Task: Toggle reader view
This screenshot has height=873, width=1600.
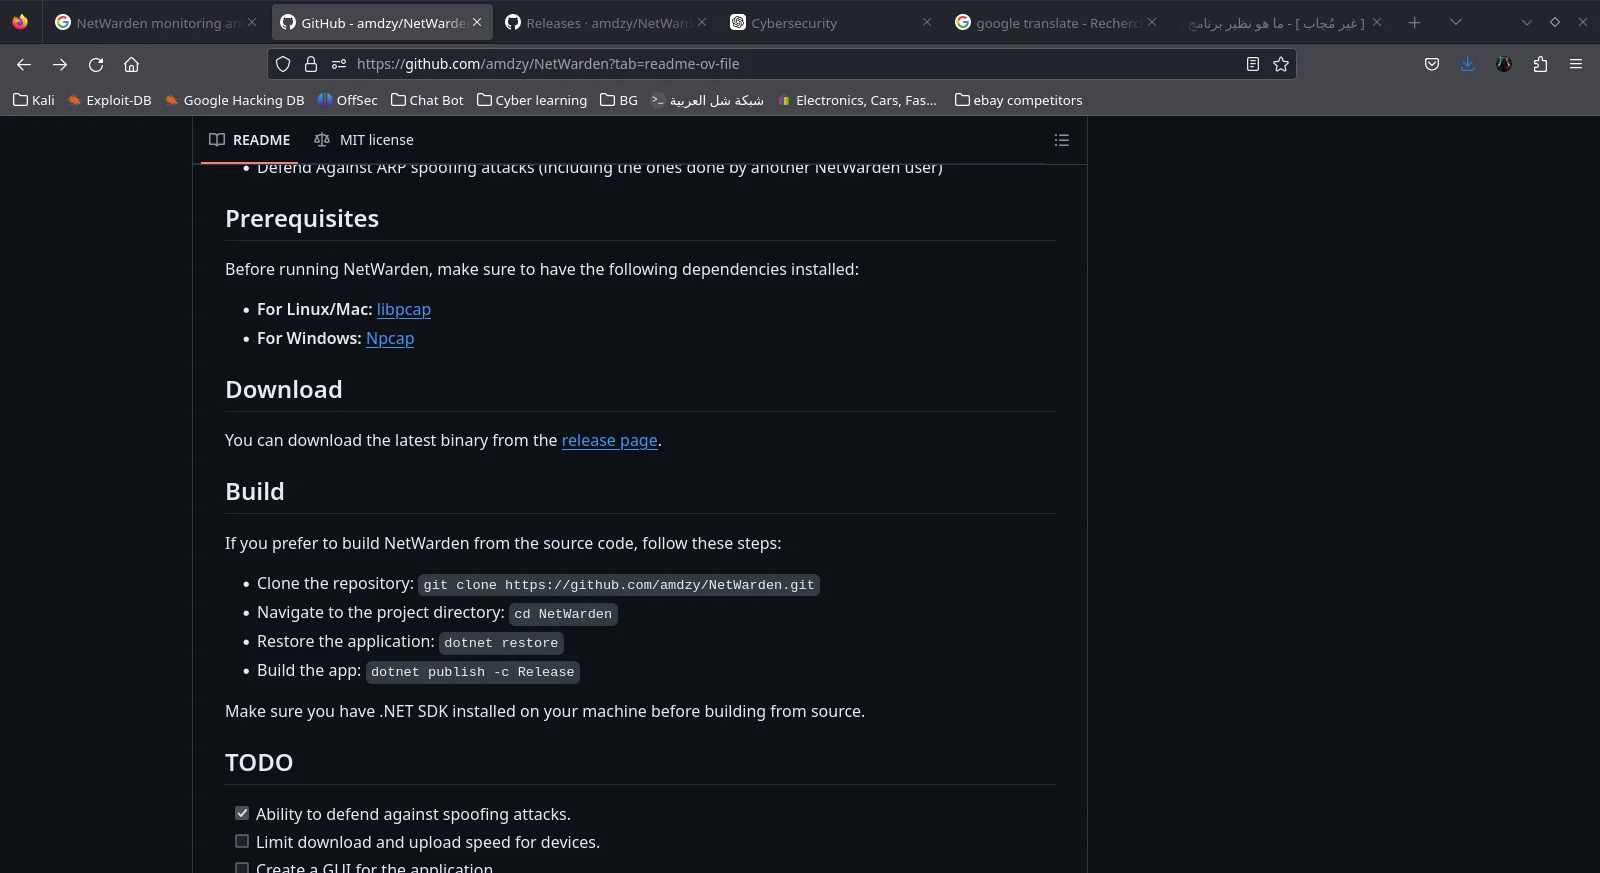Action: pos(1252,64)
